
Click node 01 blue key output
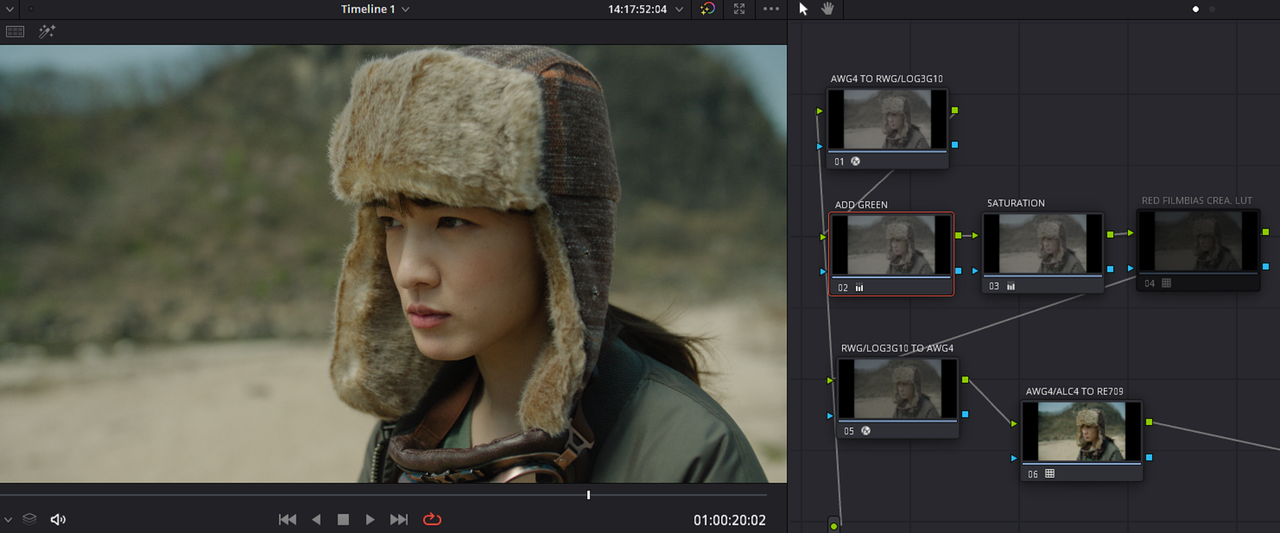[955, 145]
